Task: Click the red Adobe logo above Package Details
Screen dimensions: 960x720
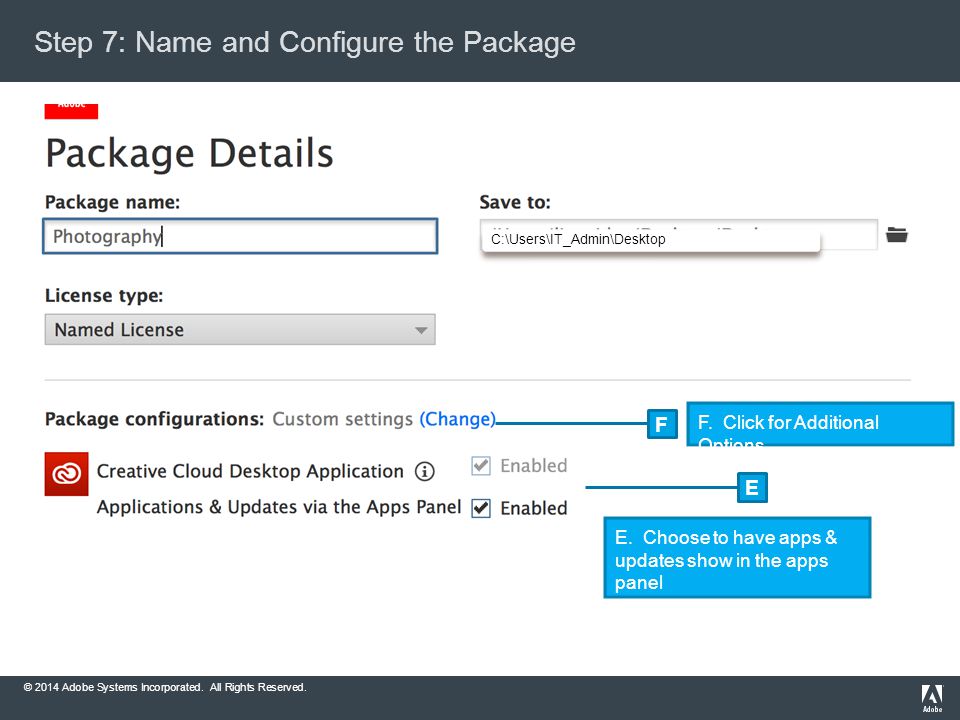Action: pyautogui.click(x=71, y=111)
